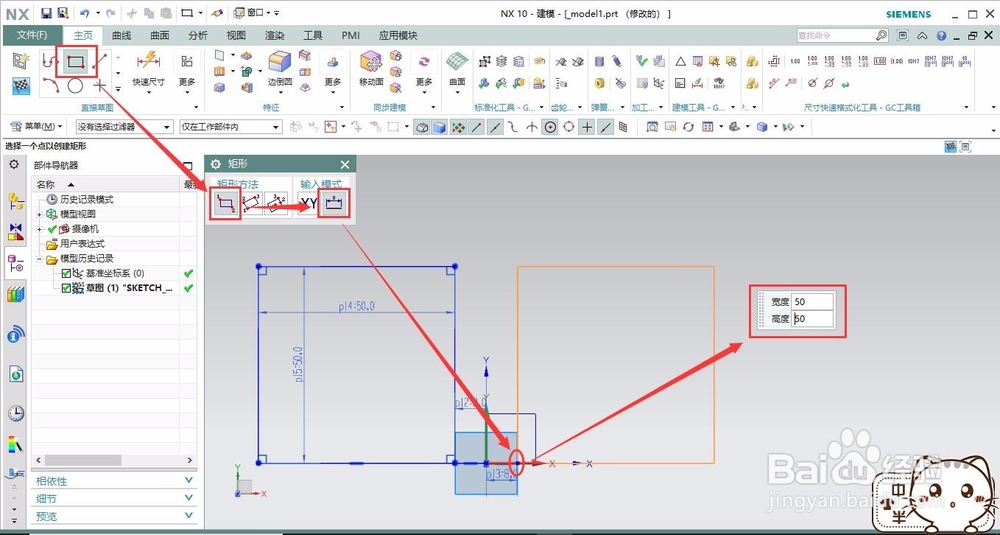Switch to XY coordinate input mode
Image resolution: width=1000 pixels, height=535 pixels.
(309, 203)
